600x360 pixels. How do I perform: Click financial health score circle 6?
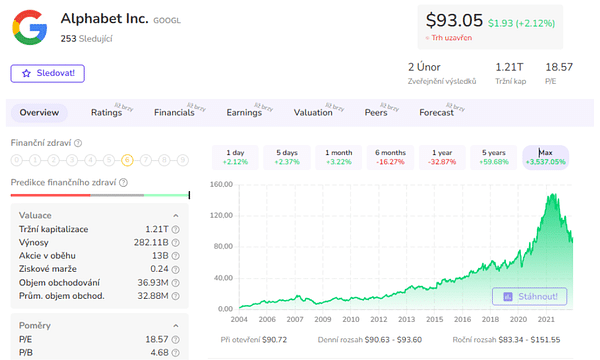[x=127, y=160]
